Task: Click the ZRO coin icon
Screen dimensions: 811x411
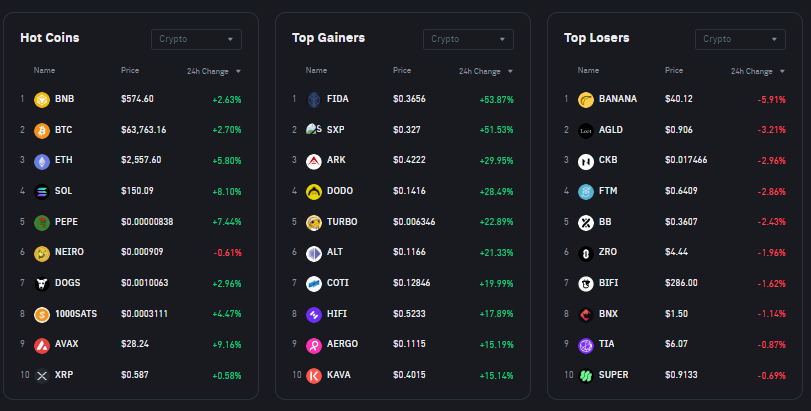Action: (x=586, y=253)
